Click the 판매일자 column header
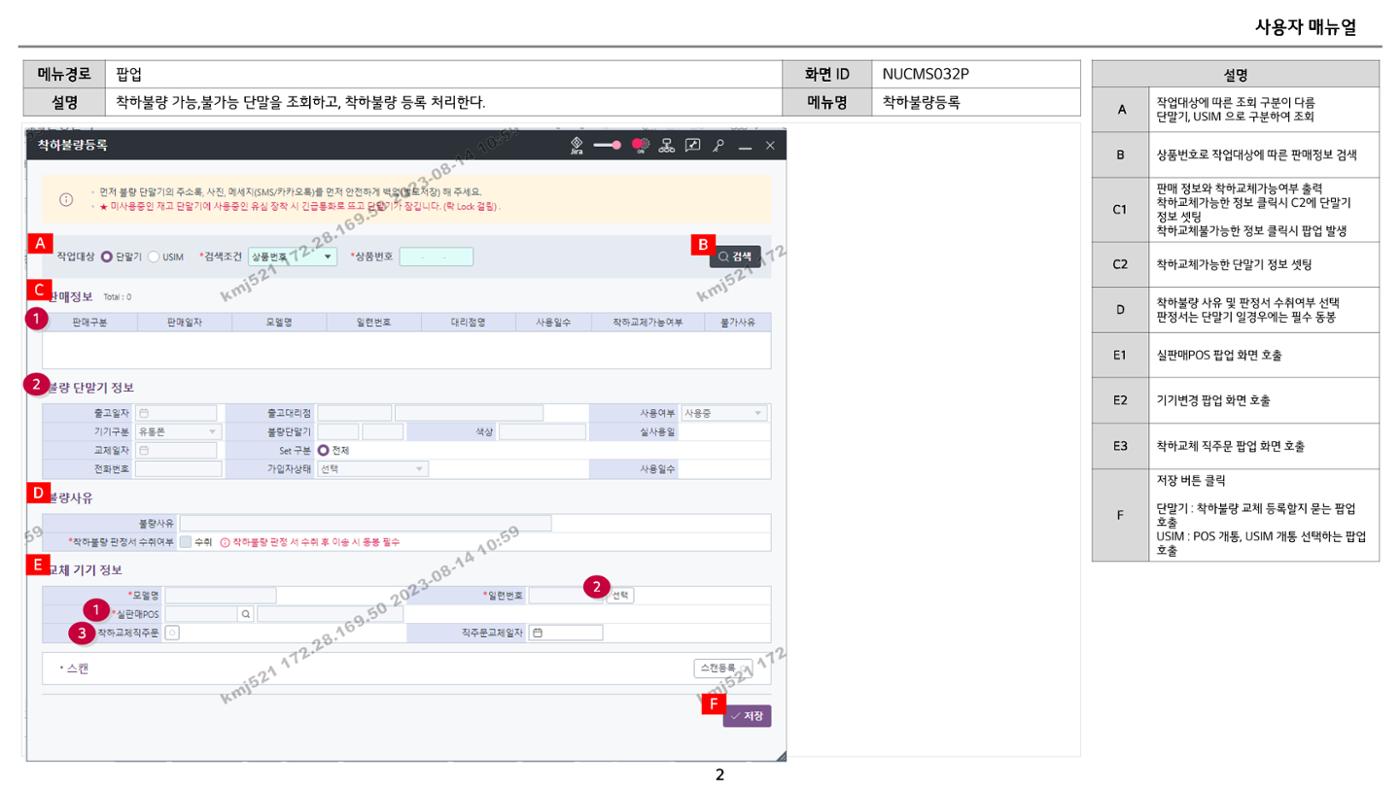The width and height of the screenshot is (1400, 788). coord(184,322)
